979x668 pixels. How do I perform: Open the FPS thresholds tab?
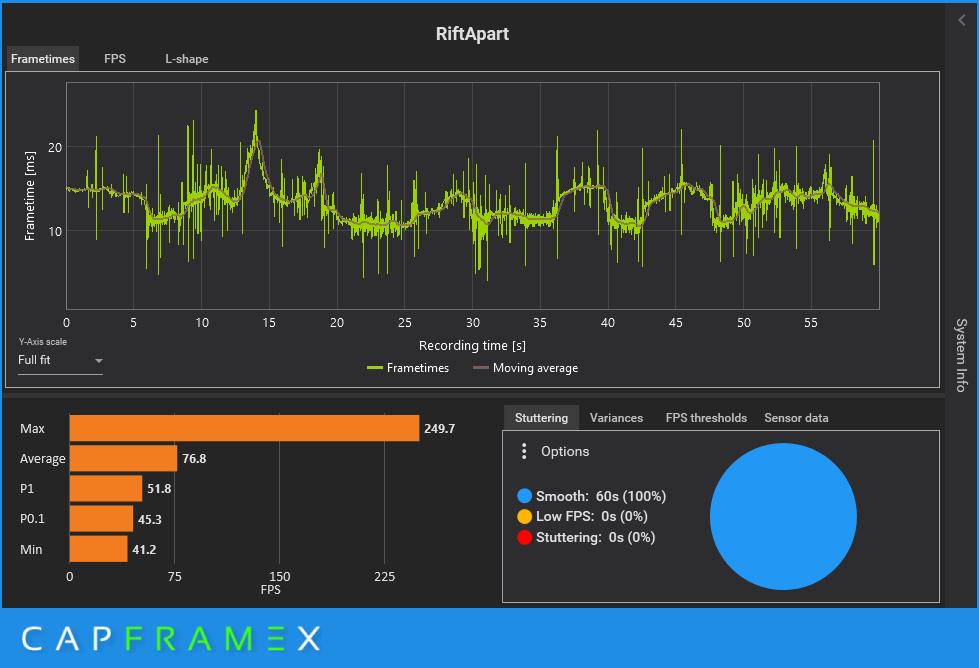pos(706,418)
